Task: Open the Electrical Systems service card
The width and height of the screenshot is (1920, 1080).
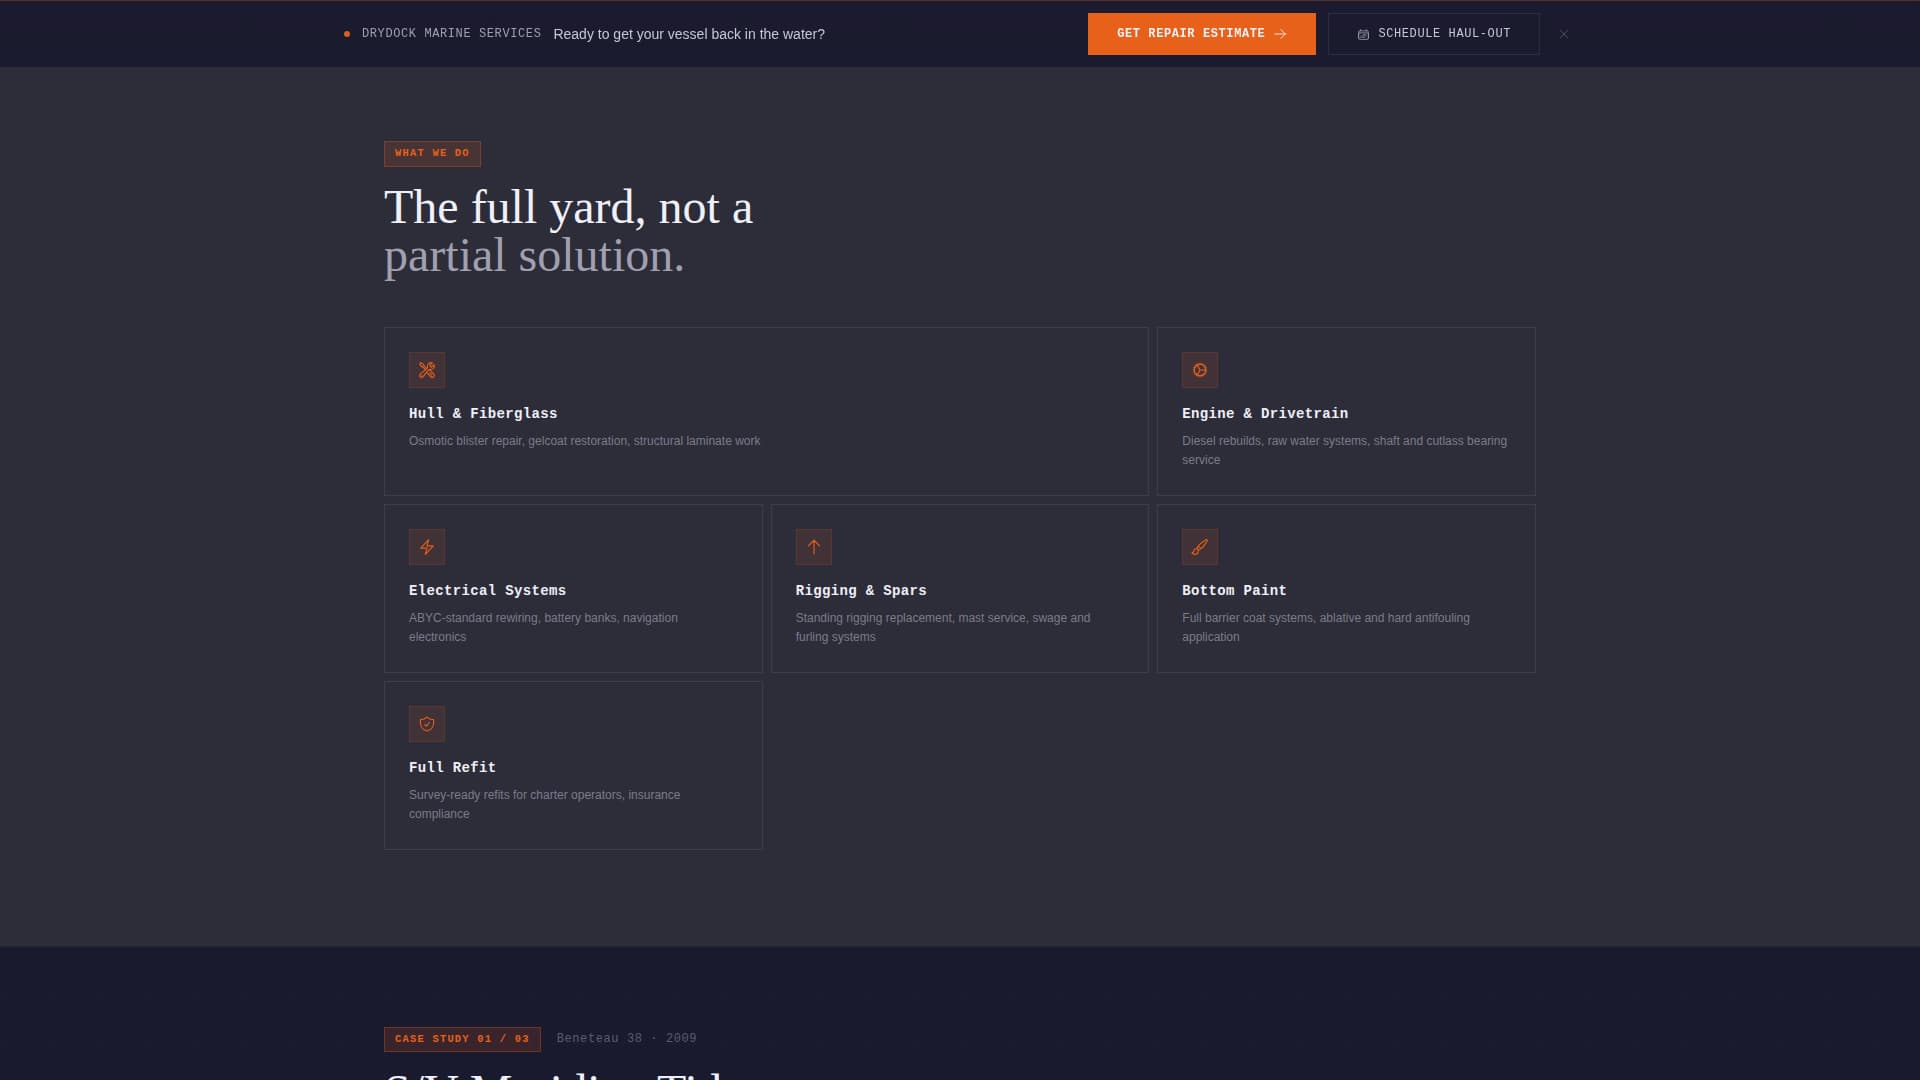Action: pyautogui.click(x=573, y=588)
